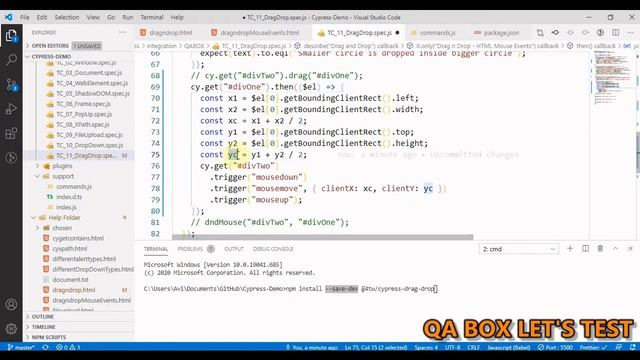Click the synchronize changes icon in status bar
The height and width of the screenshot is (360, 640).
click(x=45, y=347)
